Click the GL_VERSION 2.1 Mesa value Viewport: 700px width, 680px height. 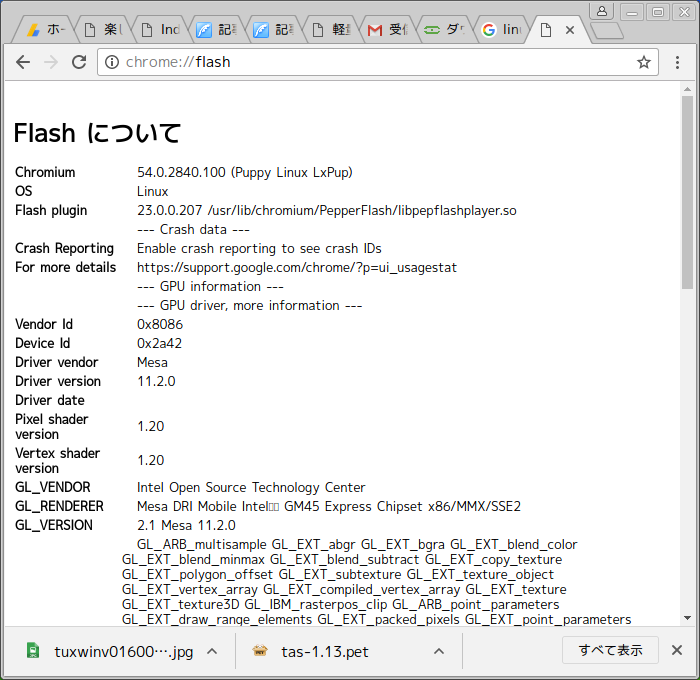coord(186,525)
